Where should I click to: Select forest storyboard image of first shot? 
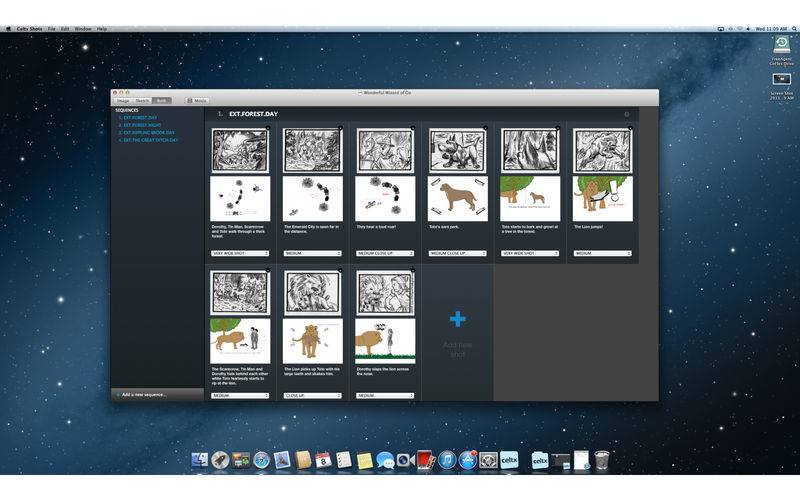240,151
